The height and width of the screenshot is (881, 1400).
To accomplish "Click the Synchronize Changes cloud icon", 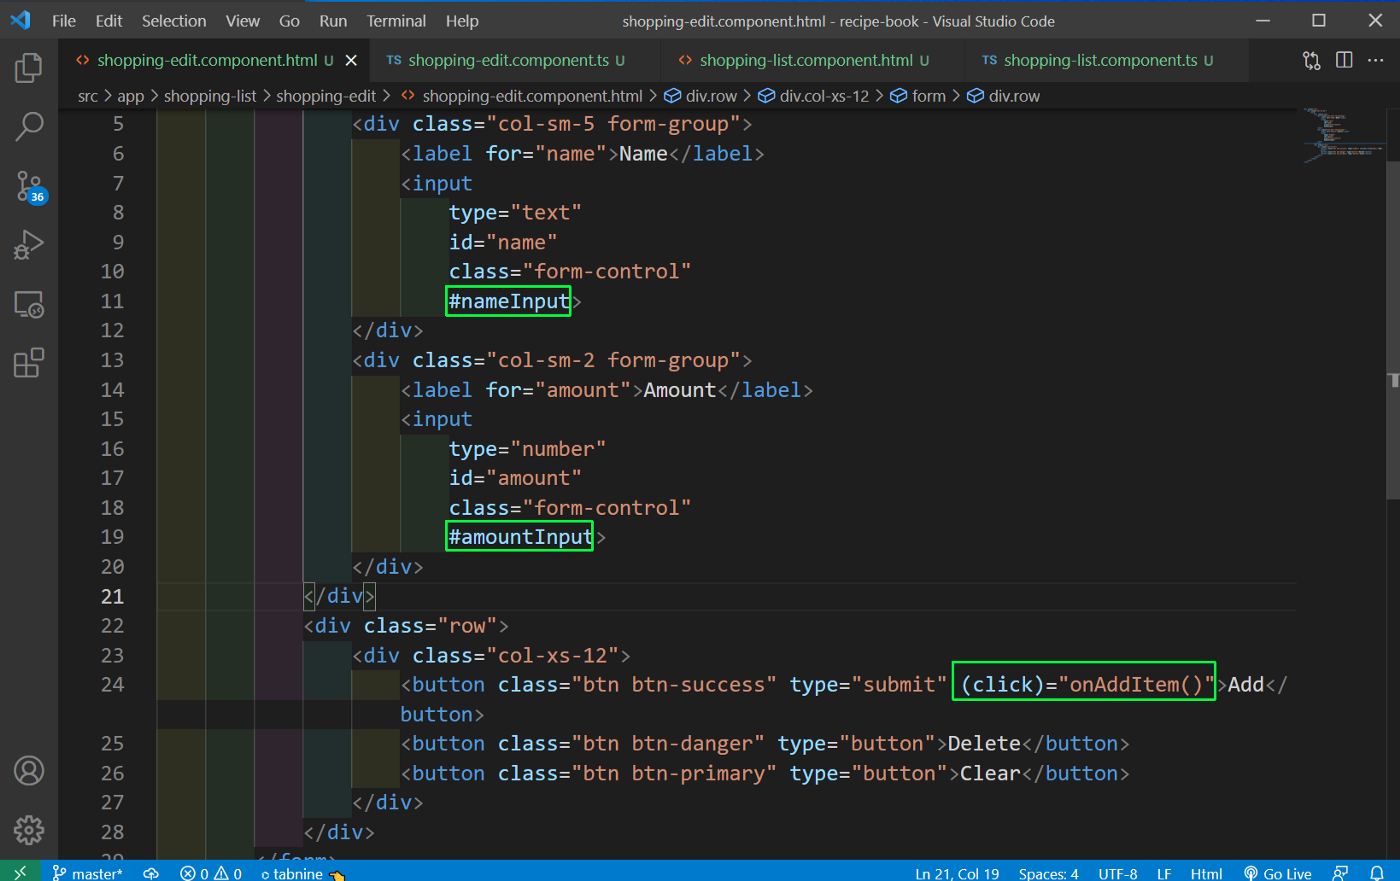I will tap(151, 873).
